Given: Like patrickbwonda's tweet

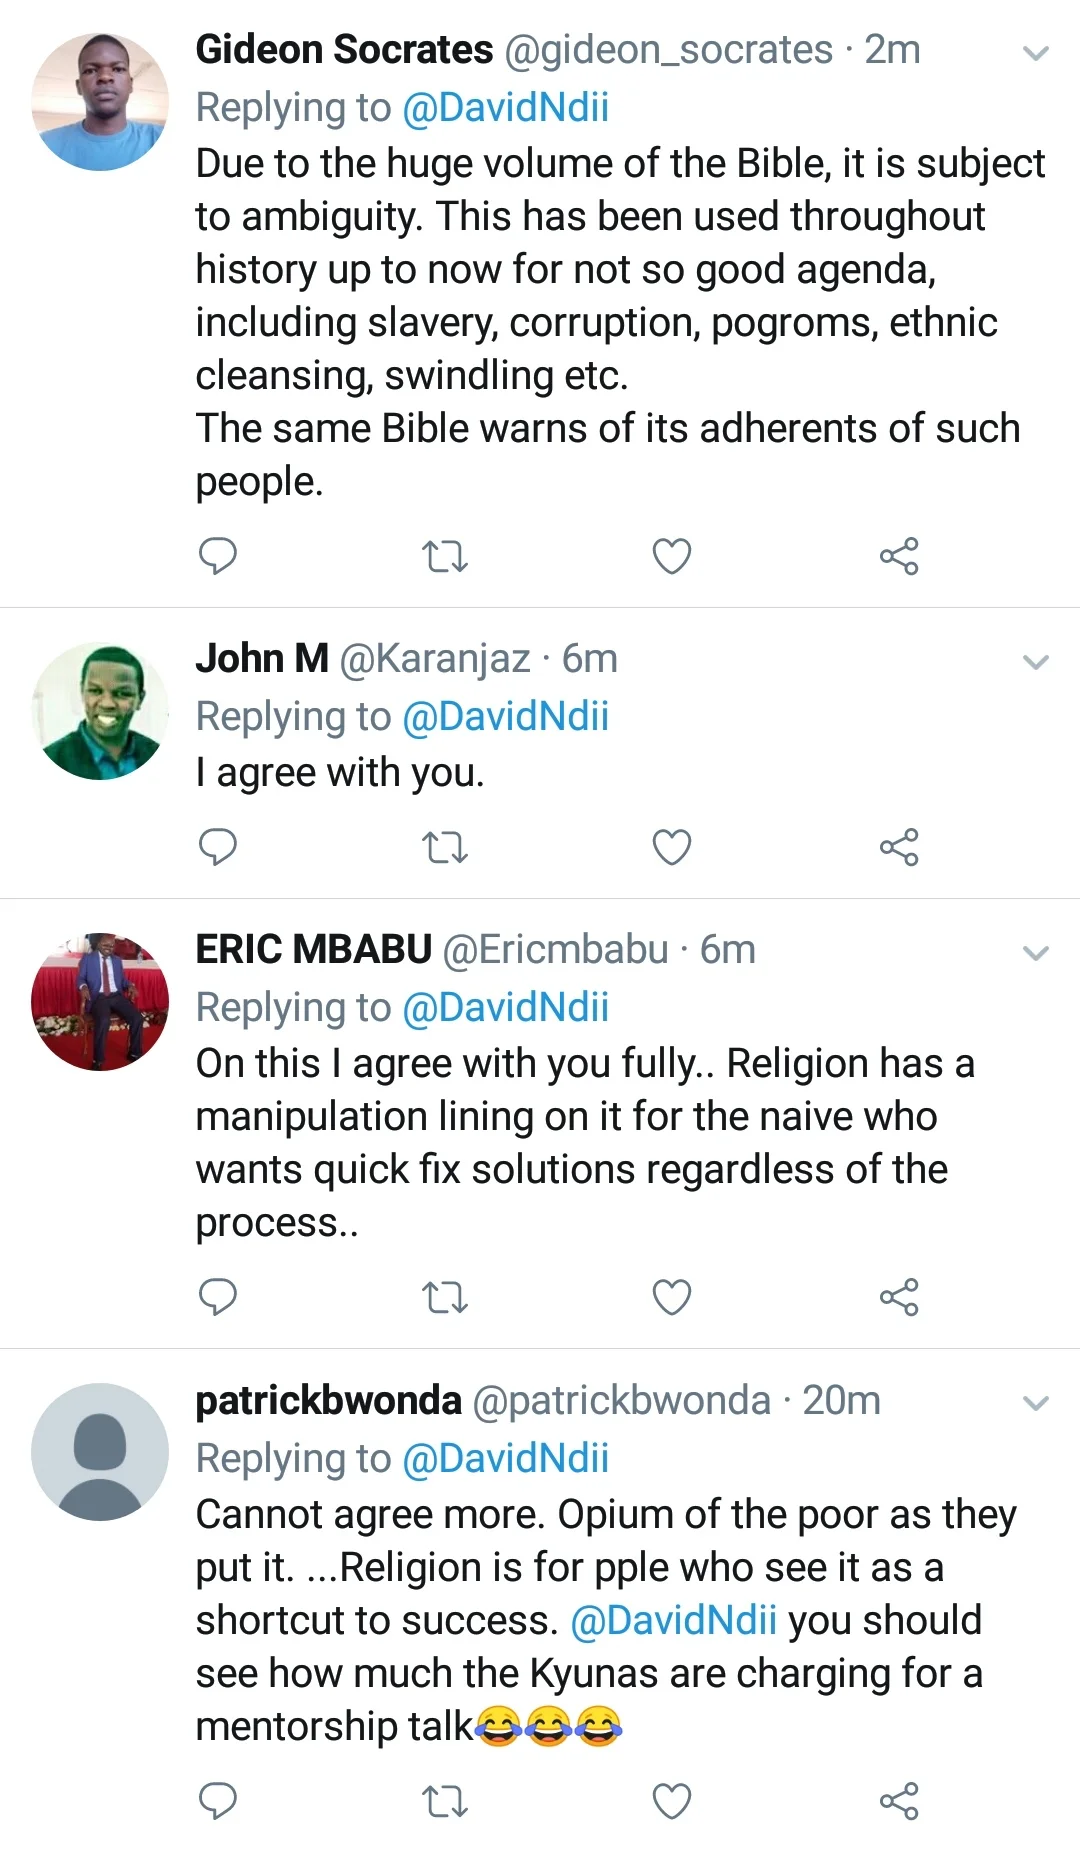Looking at the screenshot, I should pyautogui.click(x=672, y=1801).
